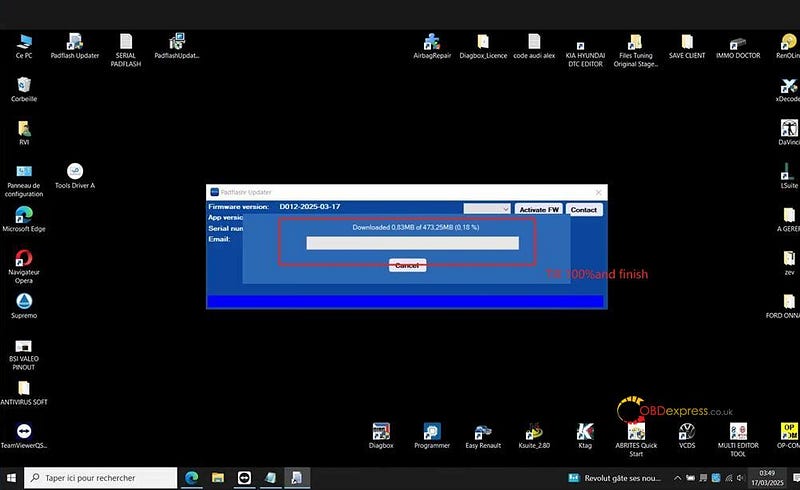Viewport: 800px width, 490px height.
Task: Switch to Padflash Updater taskbar item
Action: 297,478
